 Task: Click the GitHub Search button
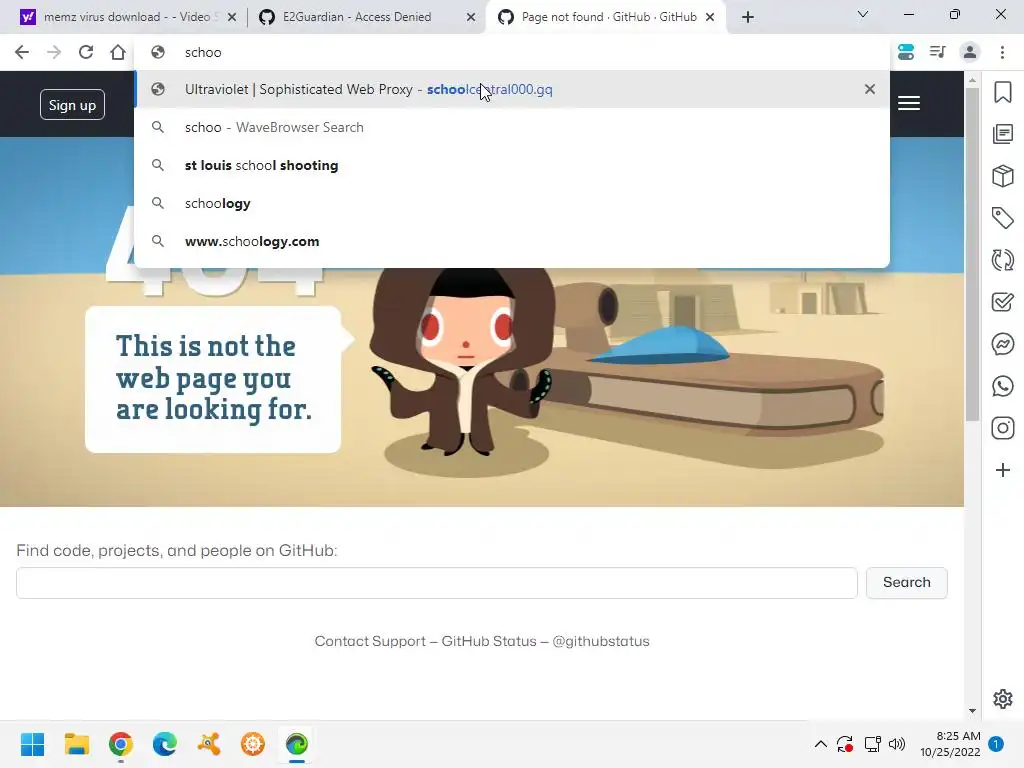pos(906,583)
